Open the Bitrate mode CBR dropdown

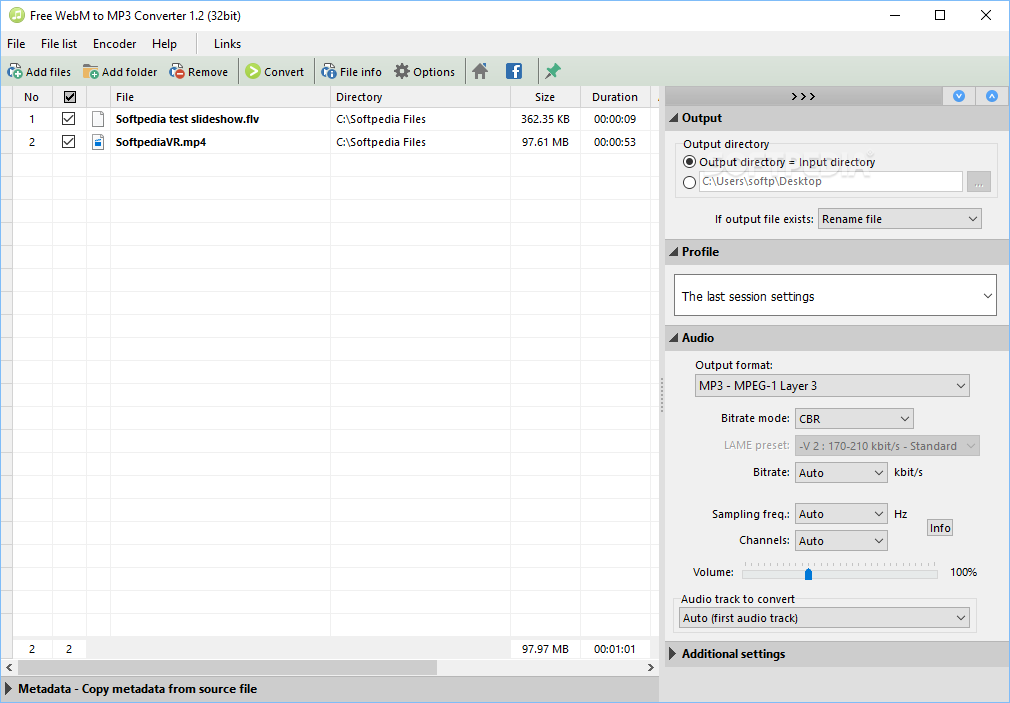(854, 419)
